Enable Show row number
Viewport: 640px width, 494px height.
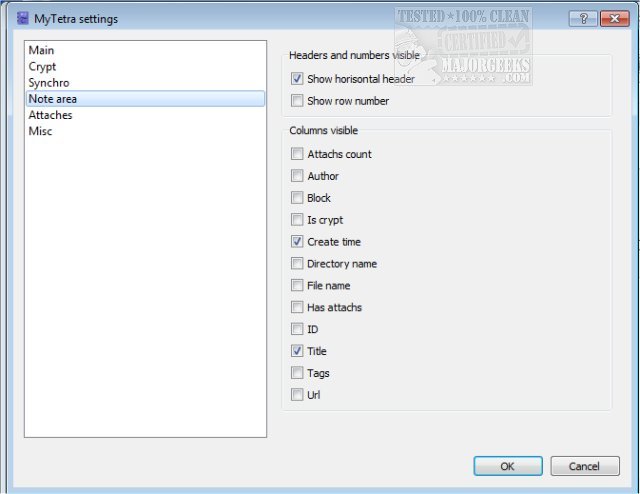point(297,100)
